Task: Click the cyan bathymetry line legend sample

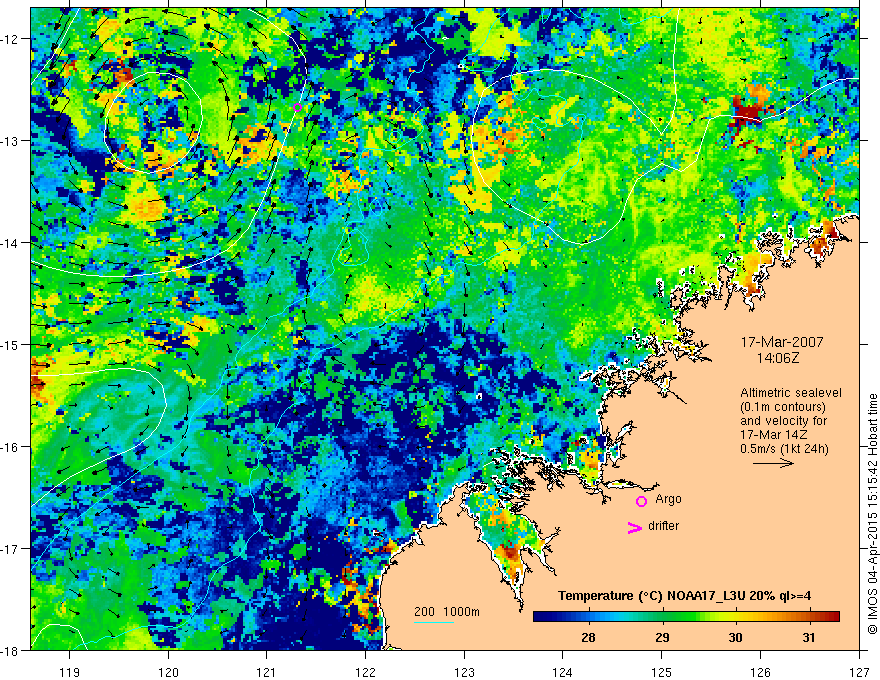Action: click(x=434, y=622)
